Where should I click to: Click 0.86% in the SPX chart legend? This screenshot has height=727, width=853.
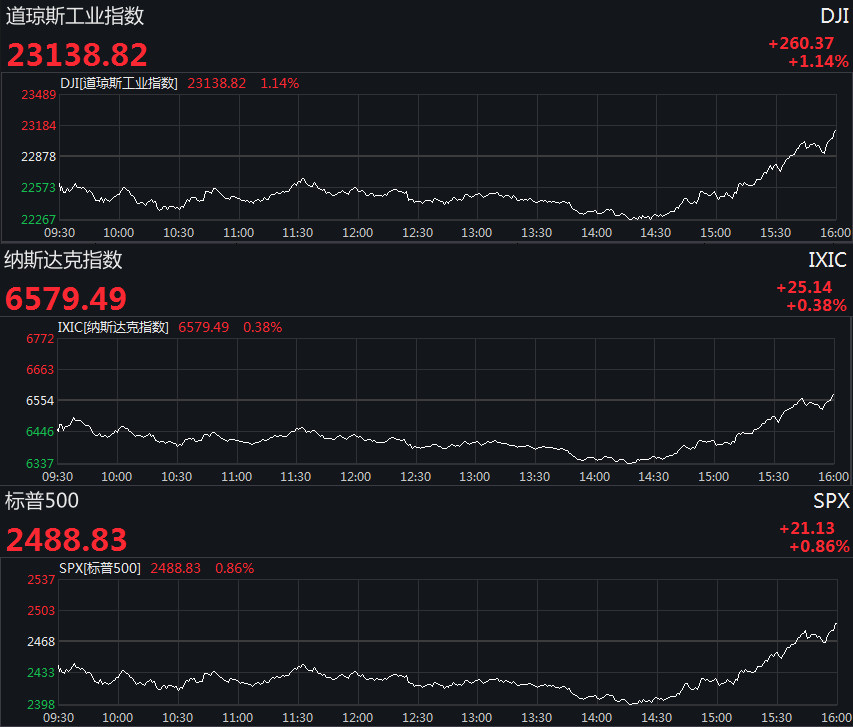(x=234, y=568)
